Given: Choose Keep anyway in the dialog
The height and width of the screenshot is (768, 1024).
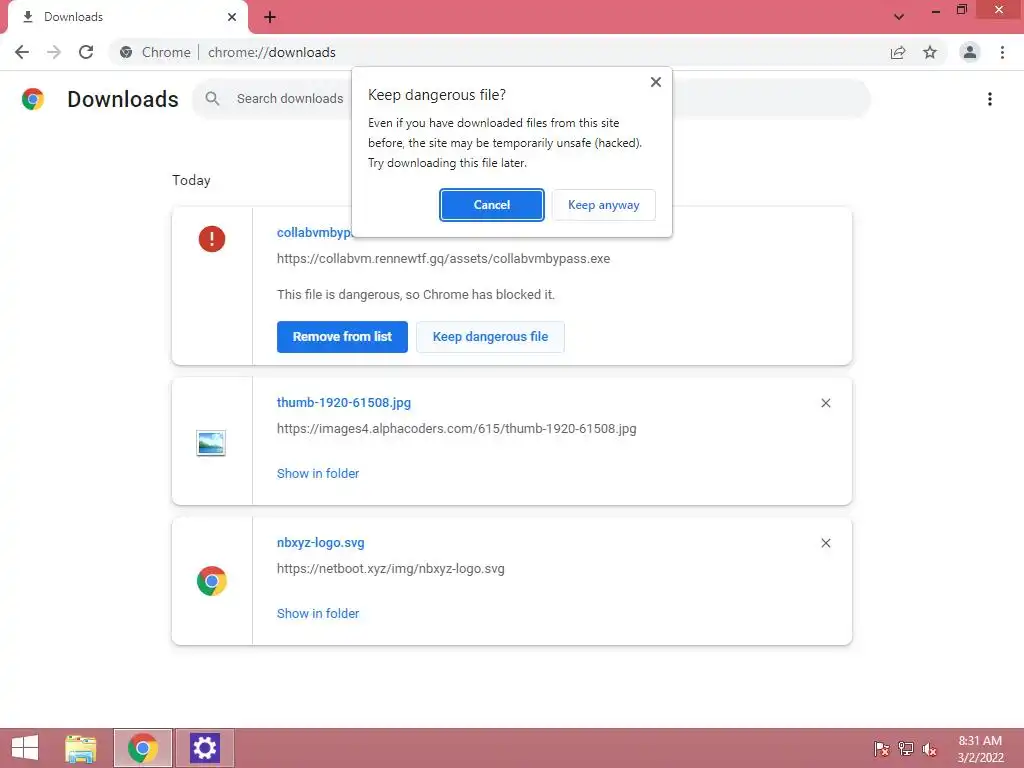Looking at the screenshot, I should pyautogui.click(x=603, y=205).
